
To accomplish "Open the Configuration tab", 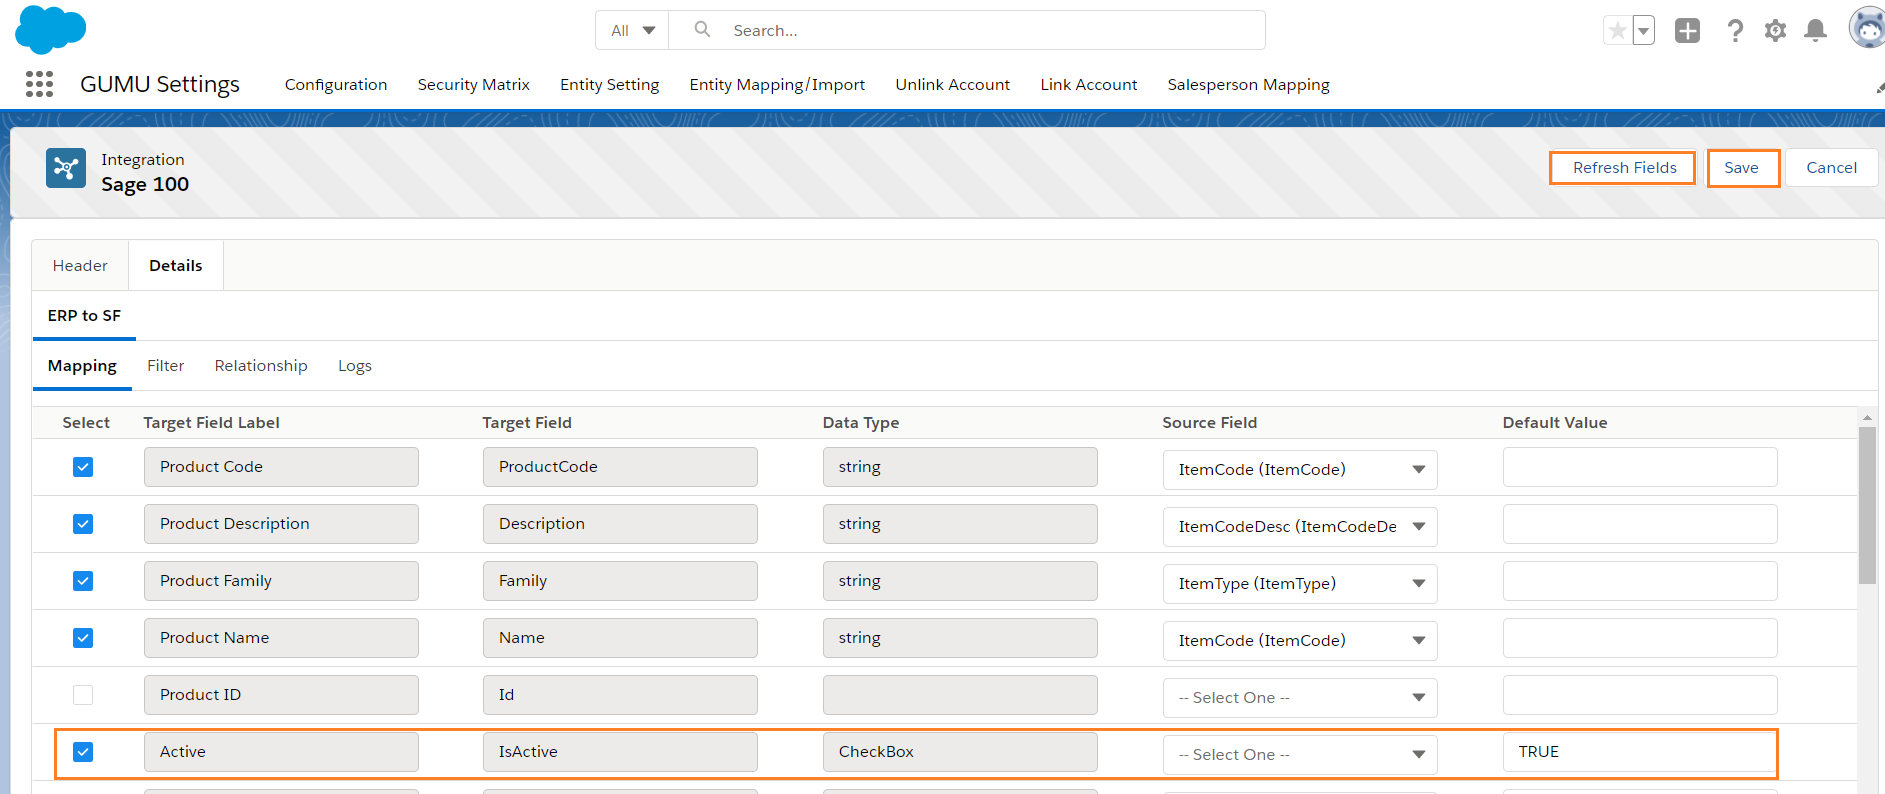I will [336, 85].
